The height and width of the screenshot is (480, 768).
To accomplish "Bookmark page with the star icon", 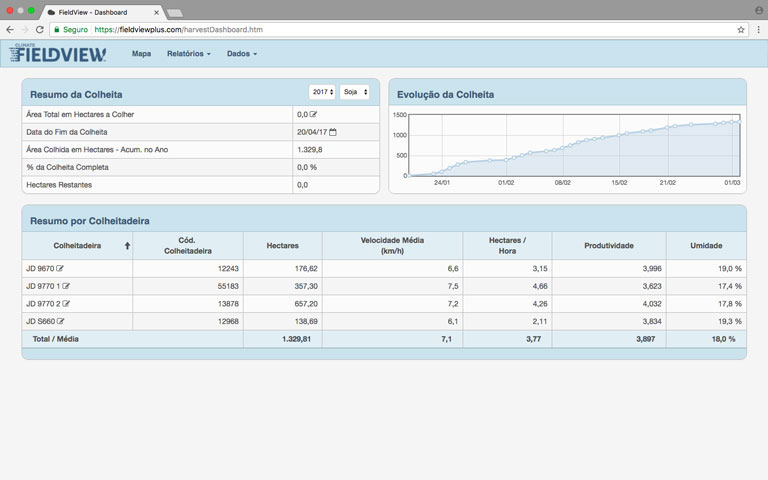I will 741,29.
